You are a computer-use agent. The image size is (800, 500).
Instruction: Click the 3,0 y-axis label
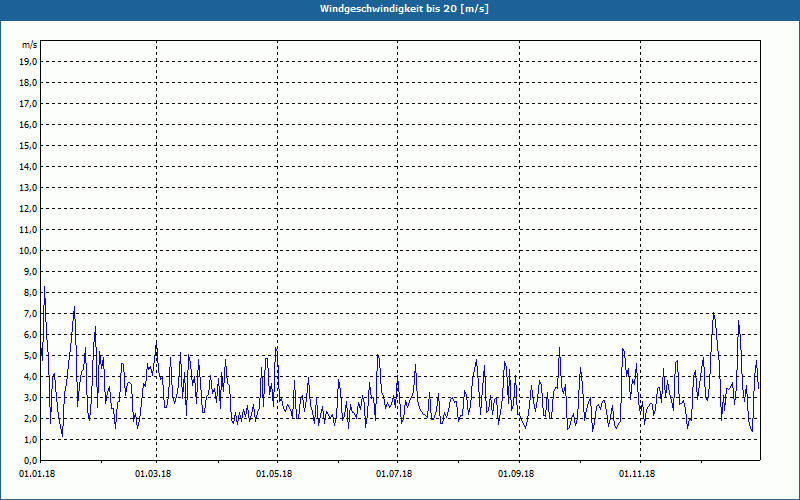[30, 397]
